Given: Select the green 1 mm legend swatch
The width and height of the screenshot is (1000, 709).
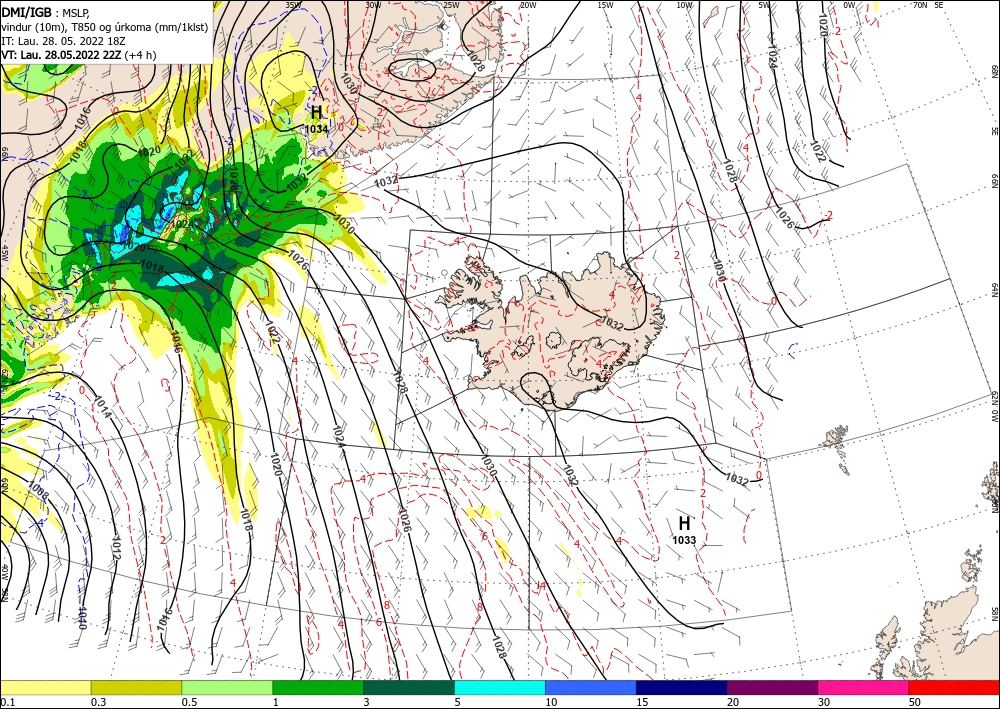Looking at the screenshot, I should 318,687.
